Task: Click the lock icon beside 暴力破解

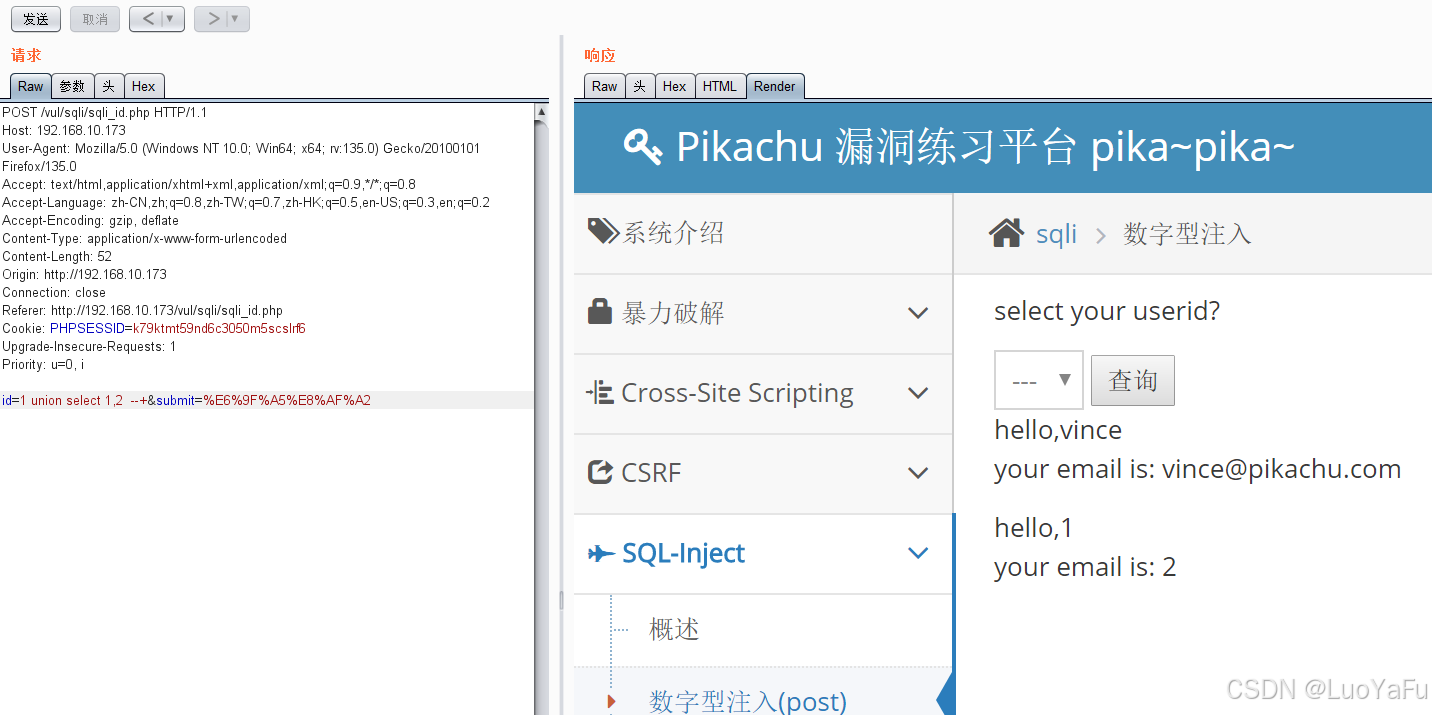Action: pyautogui.click(x=600, y=312)
